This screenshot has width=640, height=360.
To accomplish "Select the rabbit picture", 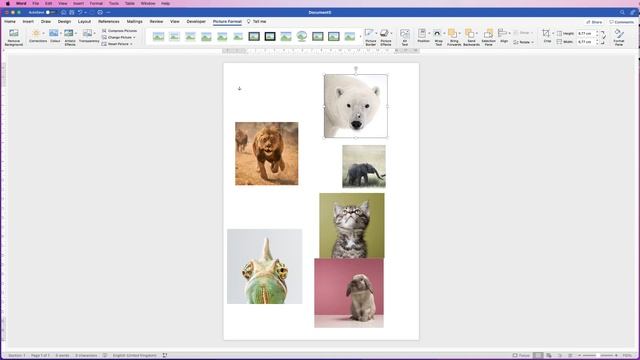I will point(349,293).
